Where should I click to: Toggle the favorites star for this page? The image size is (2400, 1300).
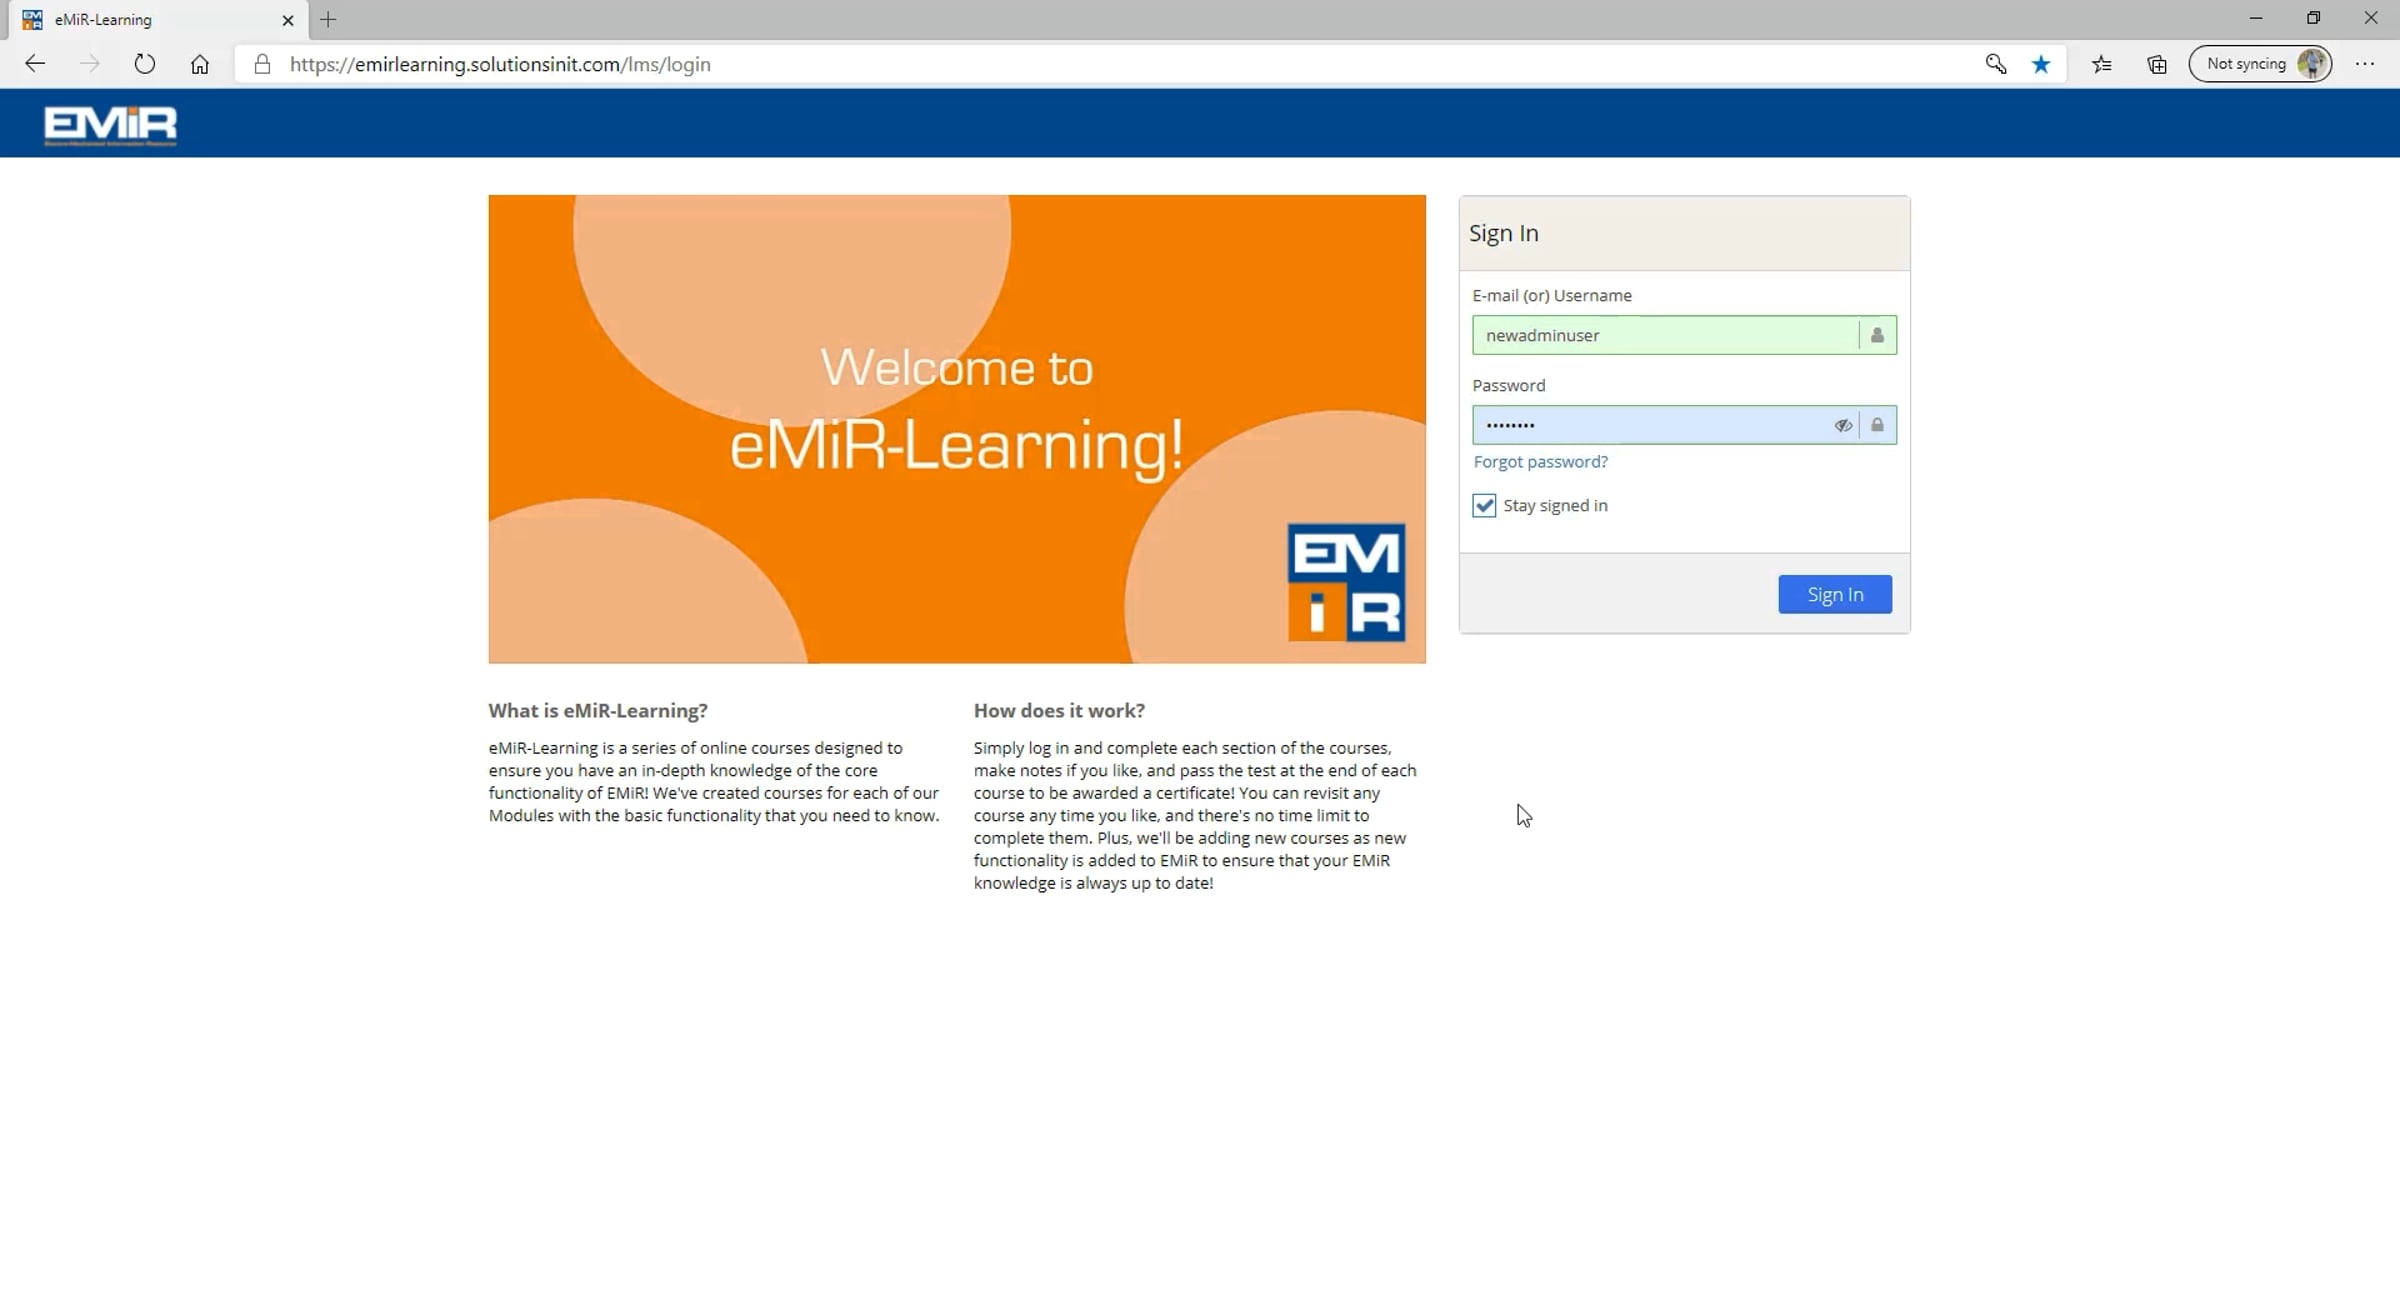pyautogui.click(x=2041, y=64)
